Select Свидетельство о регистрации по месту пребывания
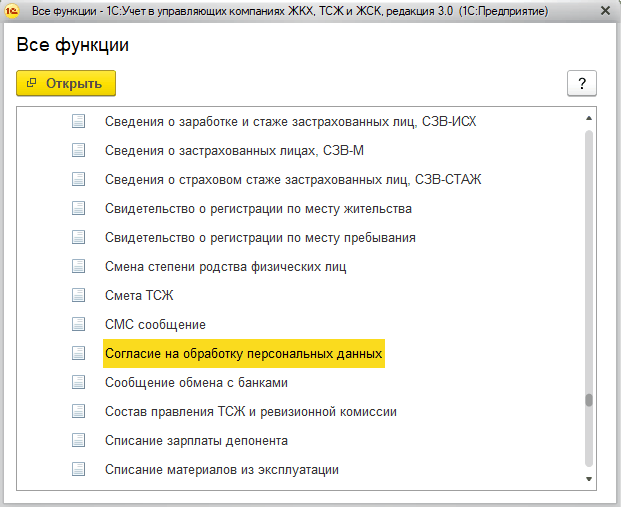Screen dimensions: 621x507 [x=260, y=238]
